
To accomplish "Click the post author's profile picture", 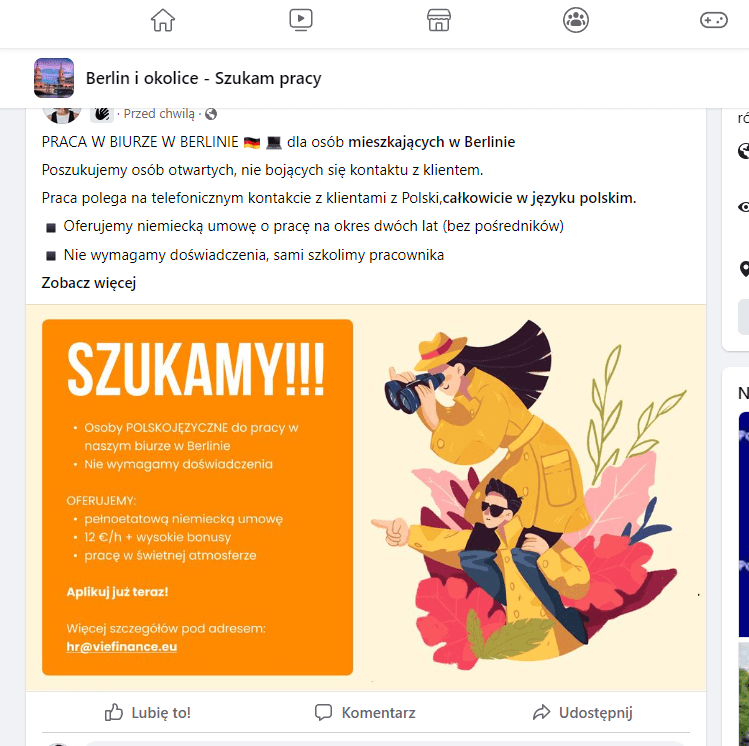I will 62,115.
